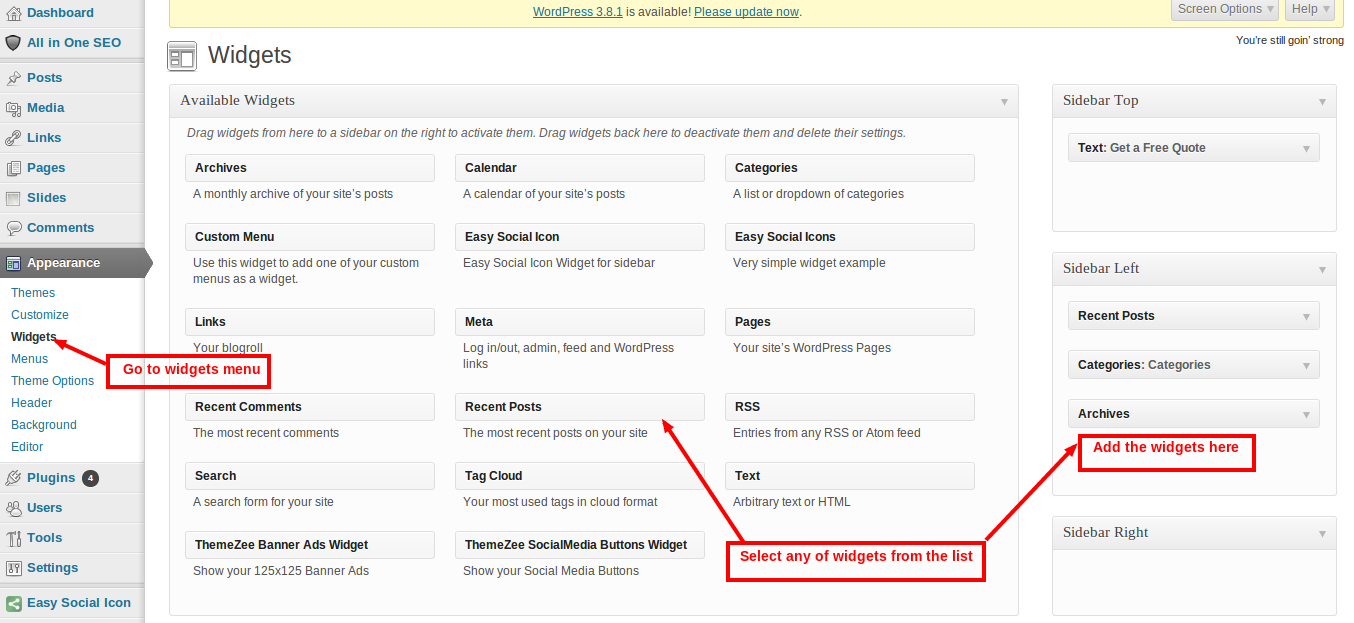The height and width of the screenshot is (623, 1354).
Task: Click the Sidebar Top panel title
Action: [x=1100, y=101]
